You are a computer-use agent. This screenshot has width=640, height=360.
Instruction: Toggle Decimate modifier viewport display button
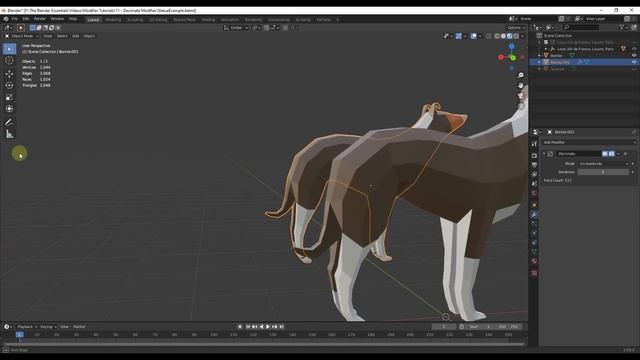pyautogui.click(x=605, y=154)
